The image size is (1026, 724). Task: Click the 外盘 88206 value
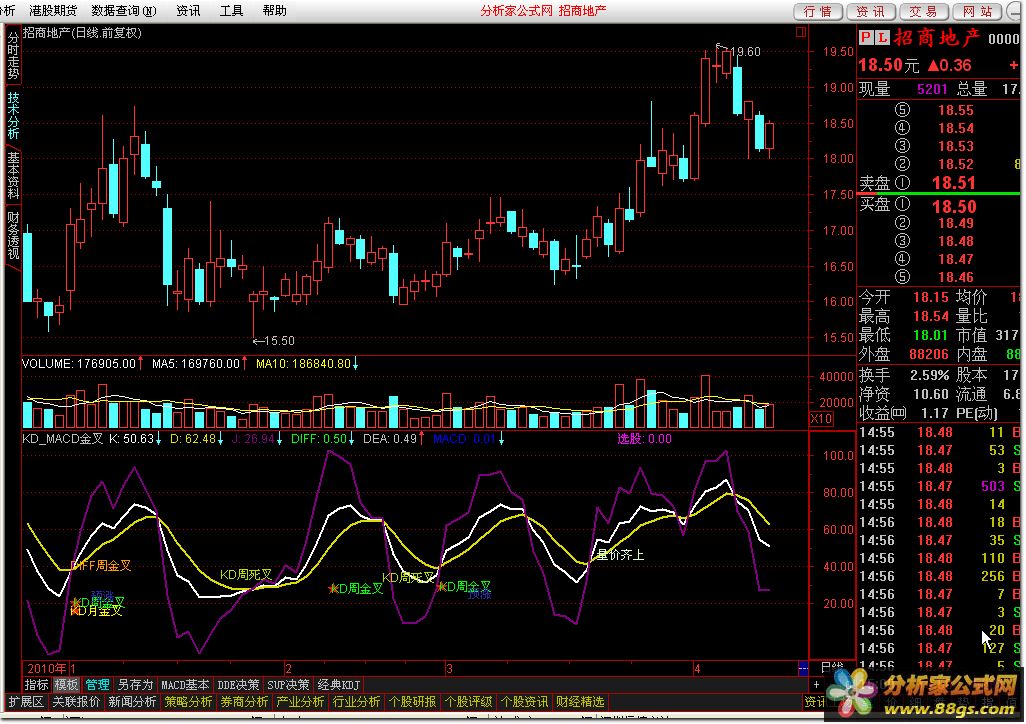point(929,355)
